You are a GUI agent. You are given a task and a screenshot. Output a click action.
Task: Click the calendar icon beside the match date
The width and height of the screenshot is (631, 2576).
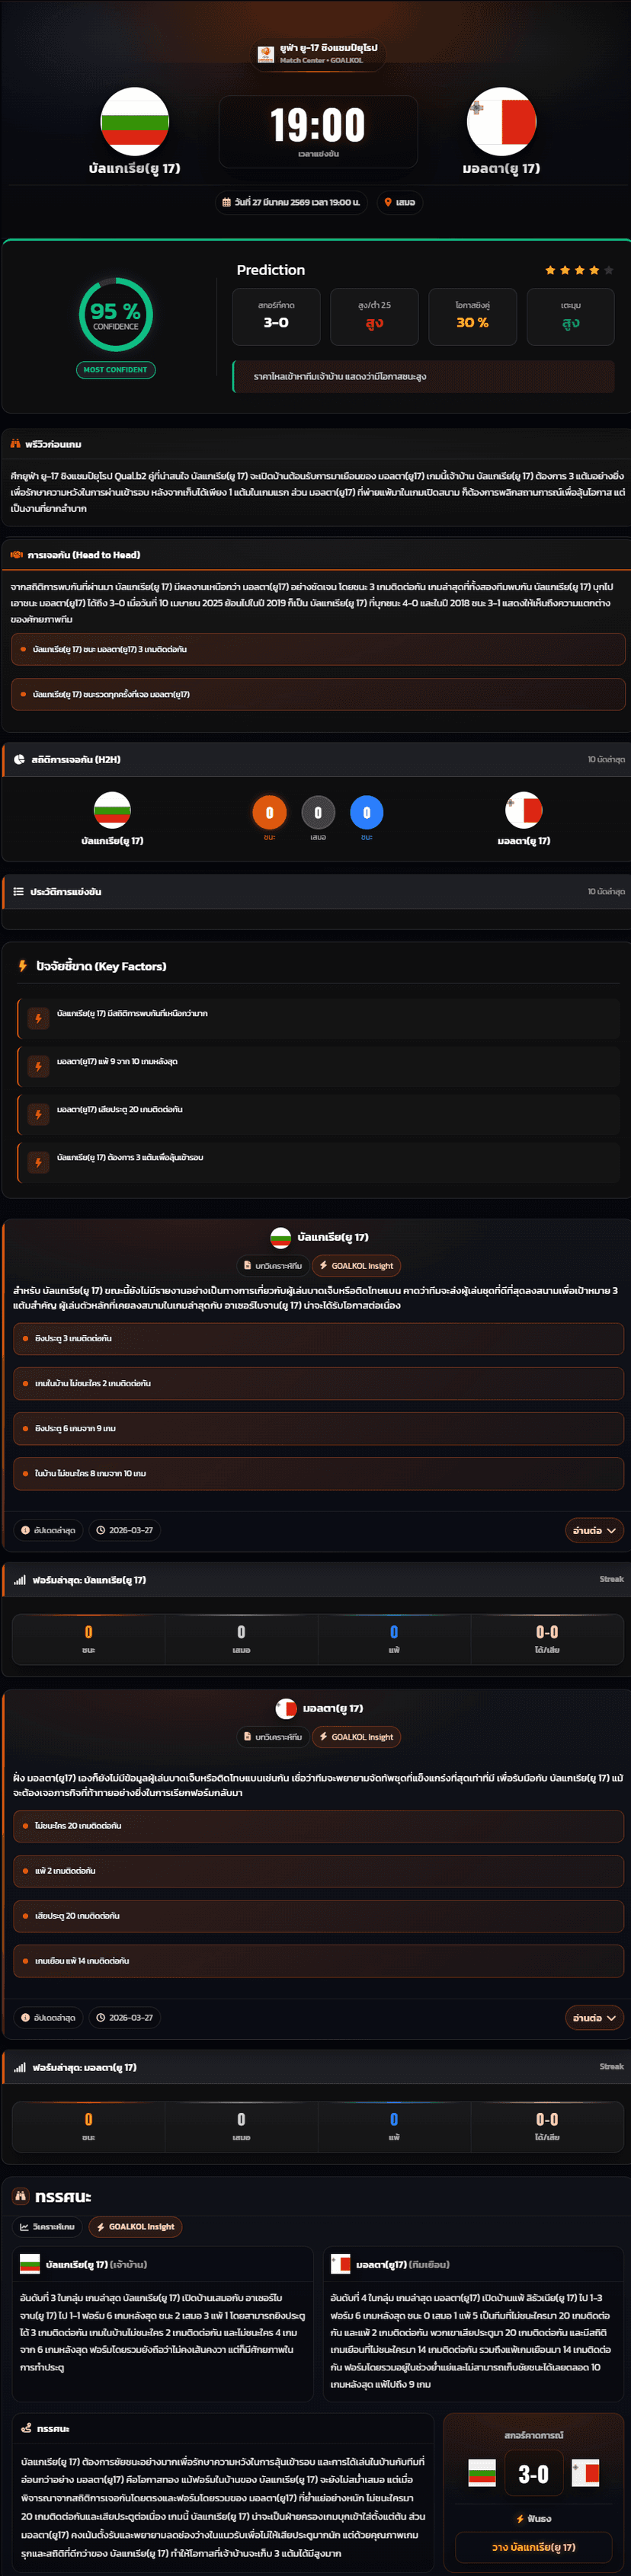point(227,202)
